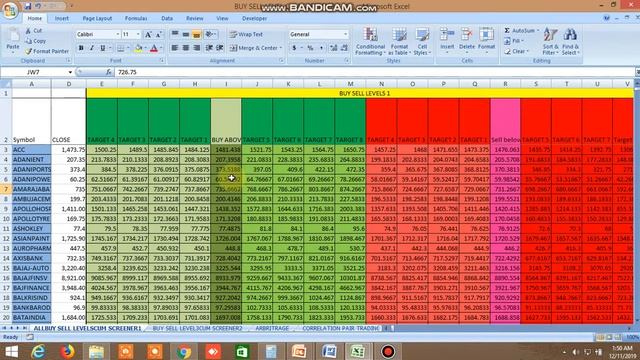Image resolution: width=640 pixels, height=360 pixels.
Task: Open the General number format dropdown
Action: (346, 35)
